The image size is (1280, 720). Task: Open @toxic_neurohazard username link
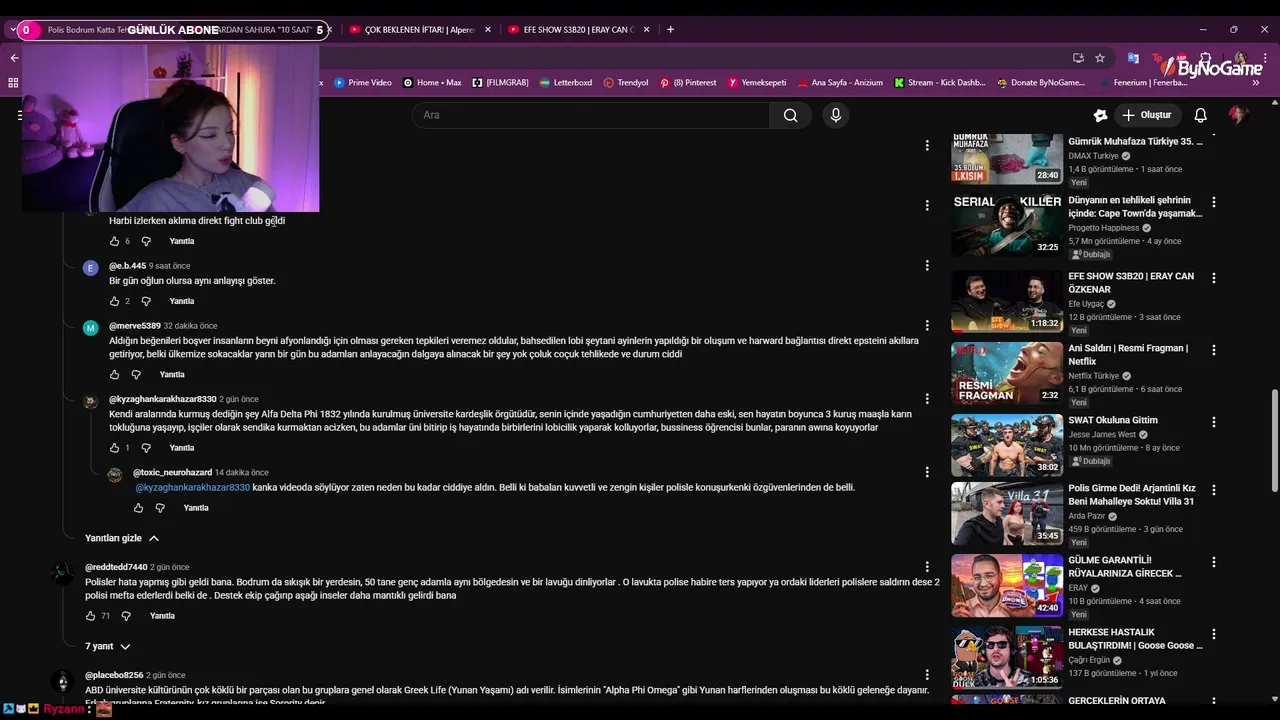tap(172, 472)
